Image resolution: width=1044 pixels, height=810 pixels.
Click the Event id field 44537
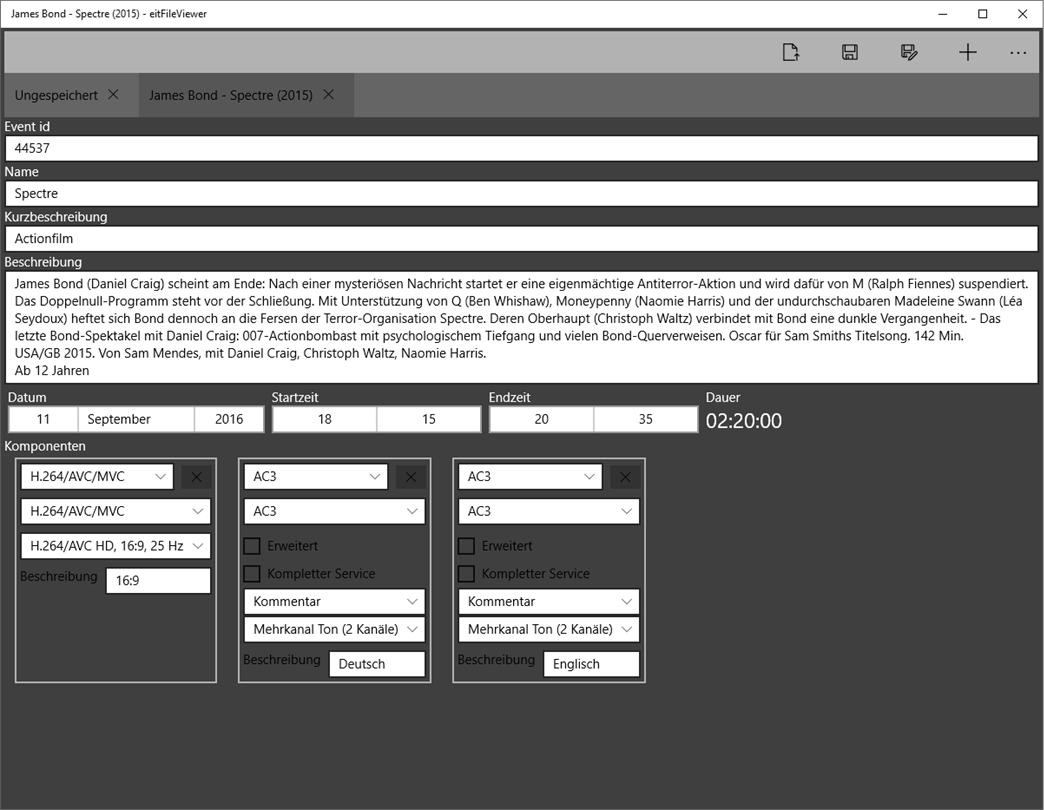tap(521, 148)
